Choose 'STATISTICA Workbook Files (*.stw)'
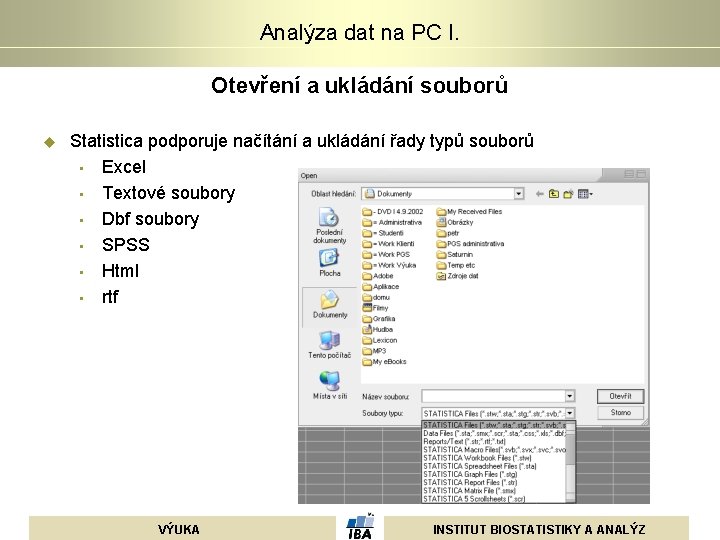The image size is (720, 540). (x=494, y=458)
